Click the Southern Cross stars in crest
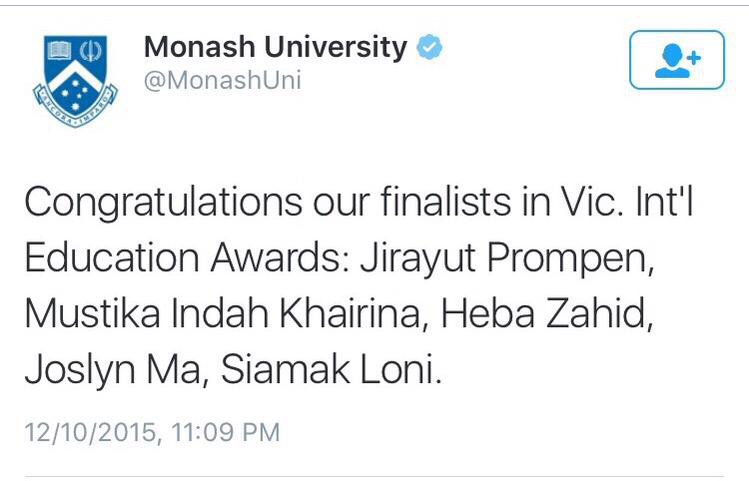 coord(75,93)
